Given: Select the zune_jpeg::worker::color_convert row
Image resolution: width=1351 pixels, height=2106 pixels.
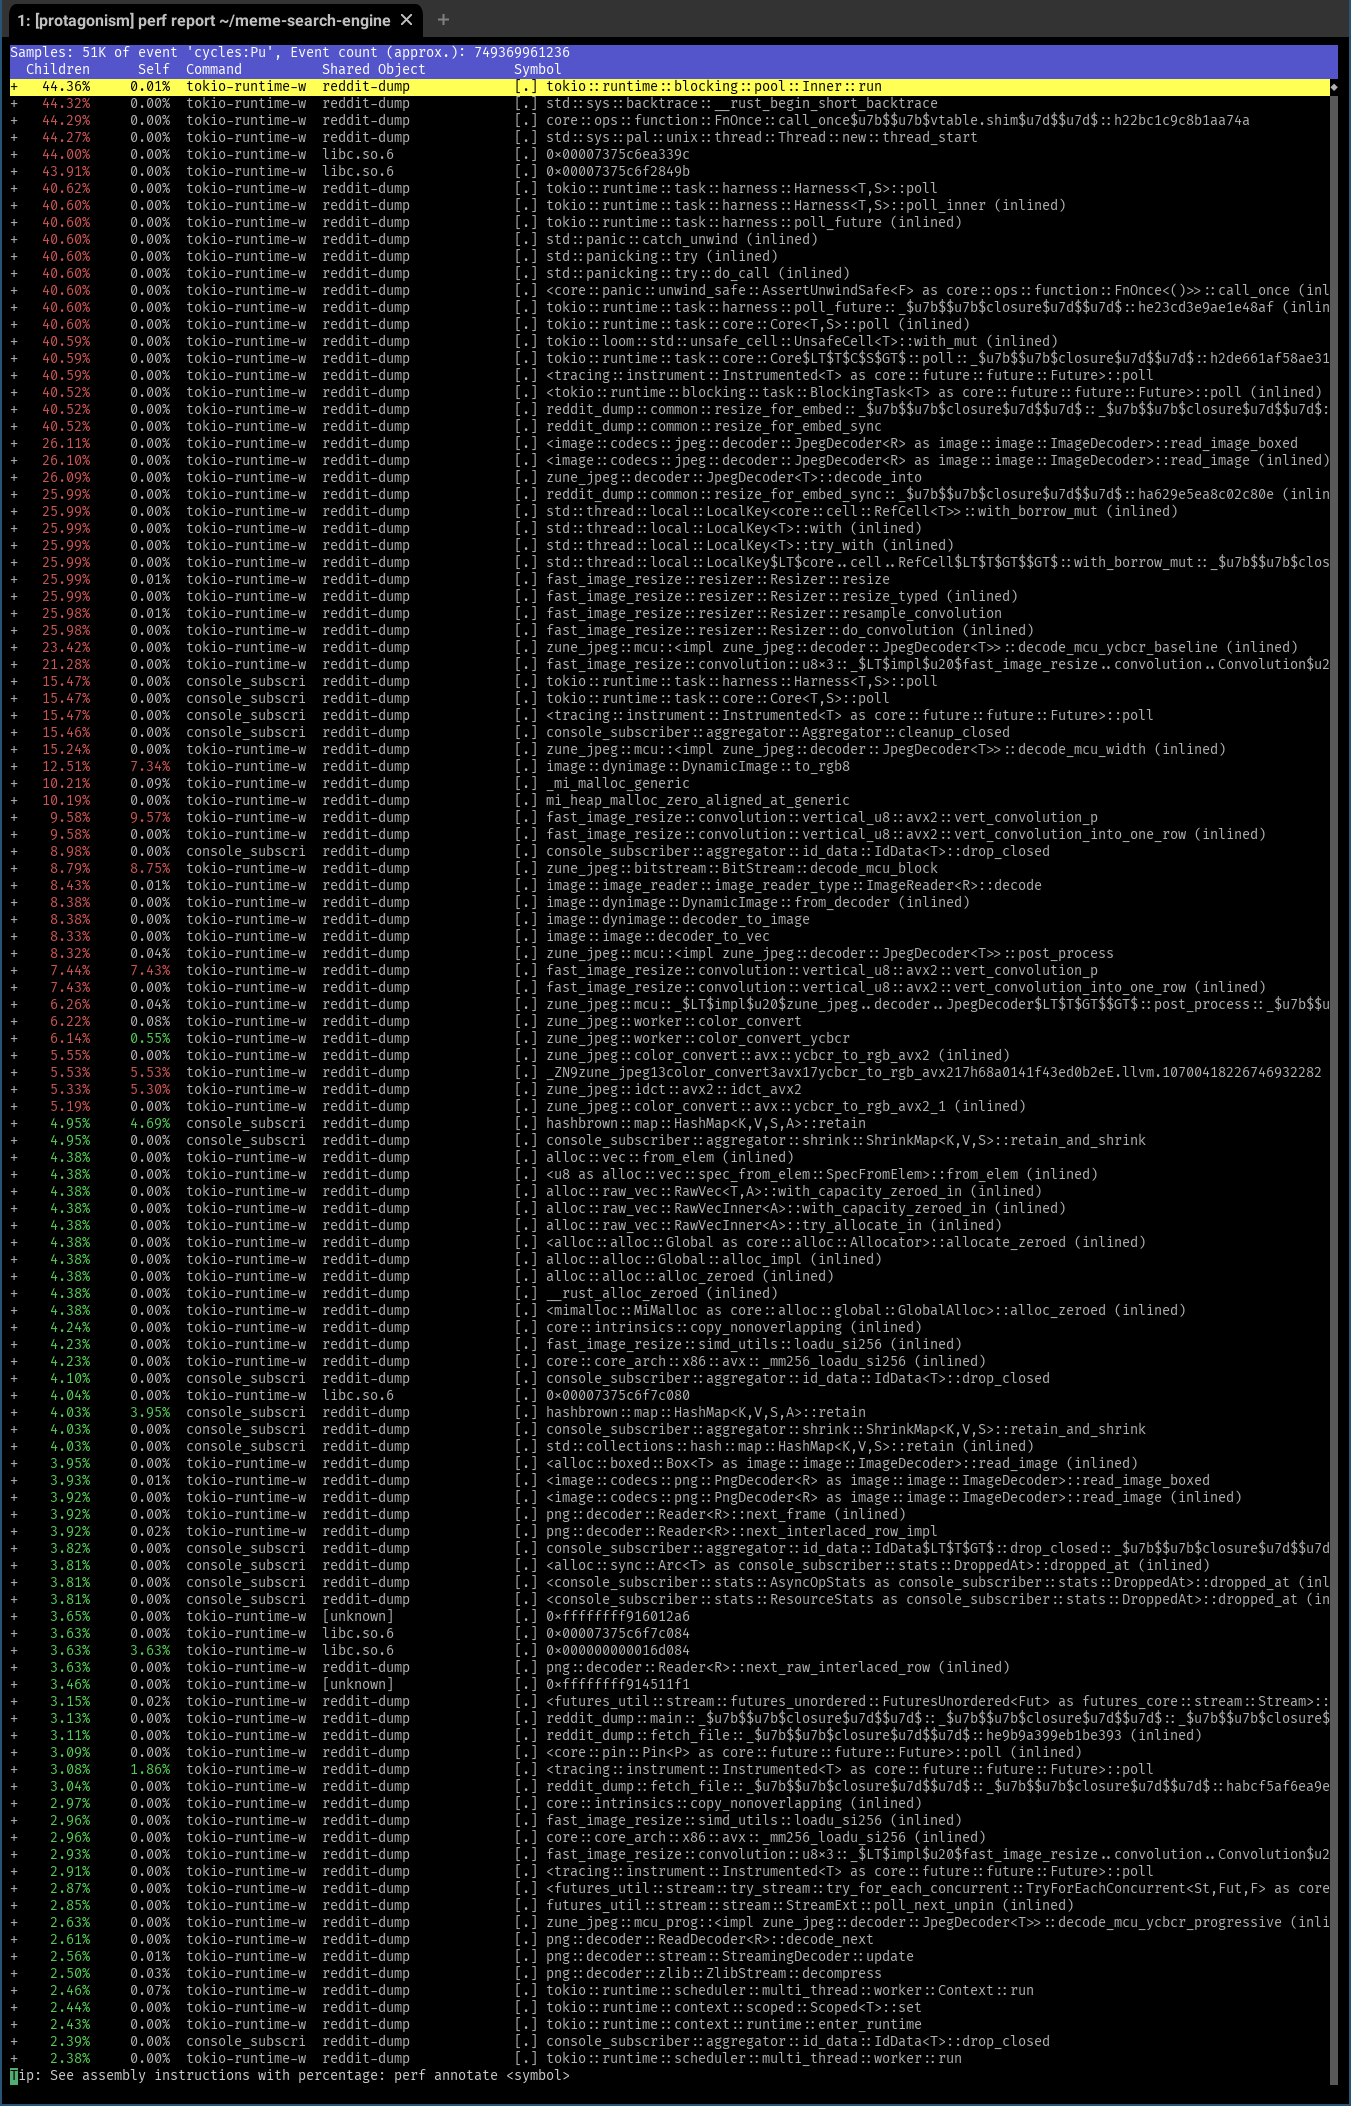Looking at the screenshot, I should click(670, 1021).
